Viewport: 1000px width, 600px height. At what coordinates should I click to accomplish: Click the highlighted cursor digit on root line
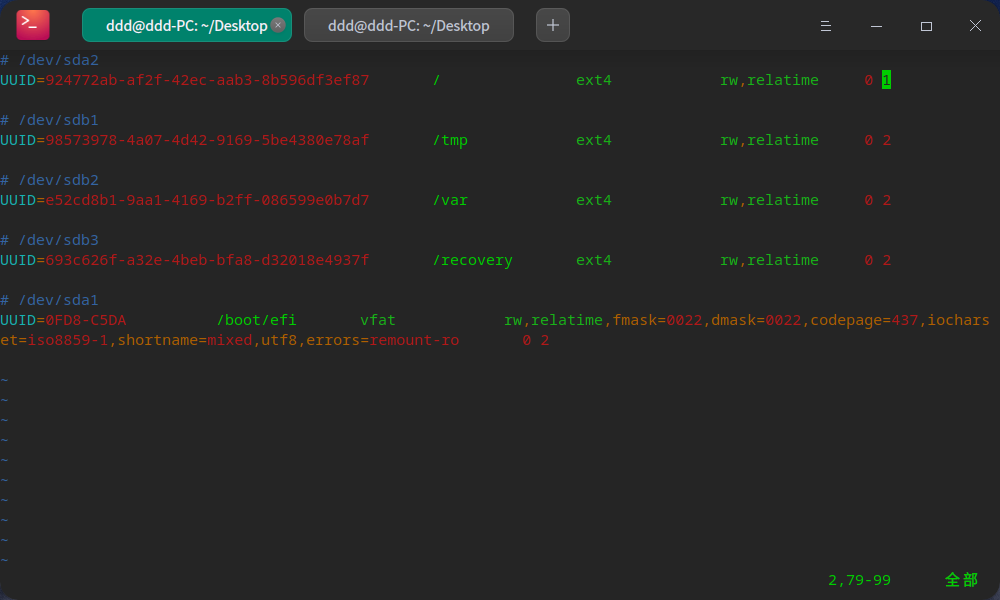tap(886, 80)
